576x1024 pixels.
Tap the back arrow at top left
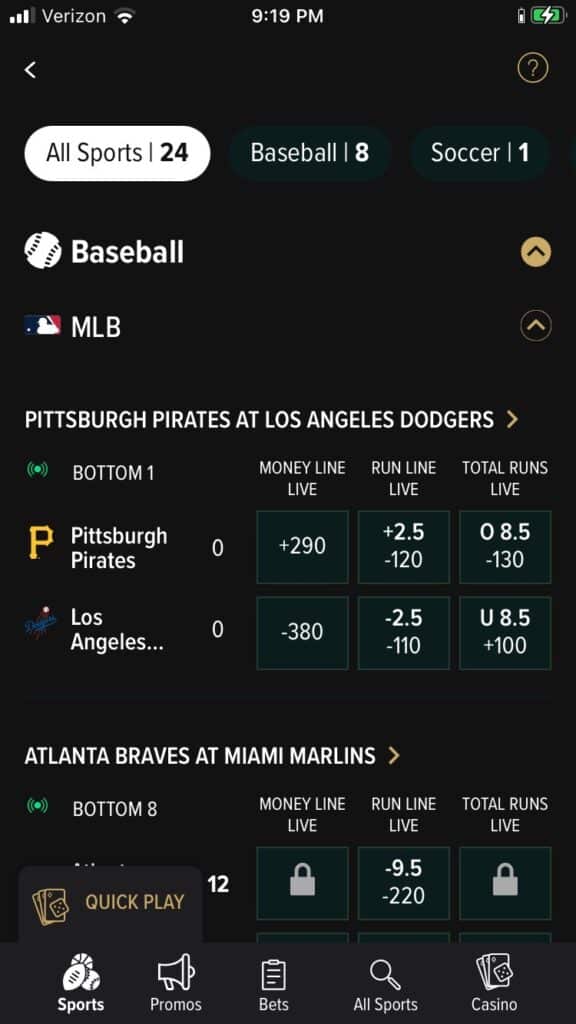coord(29,69)
